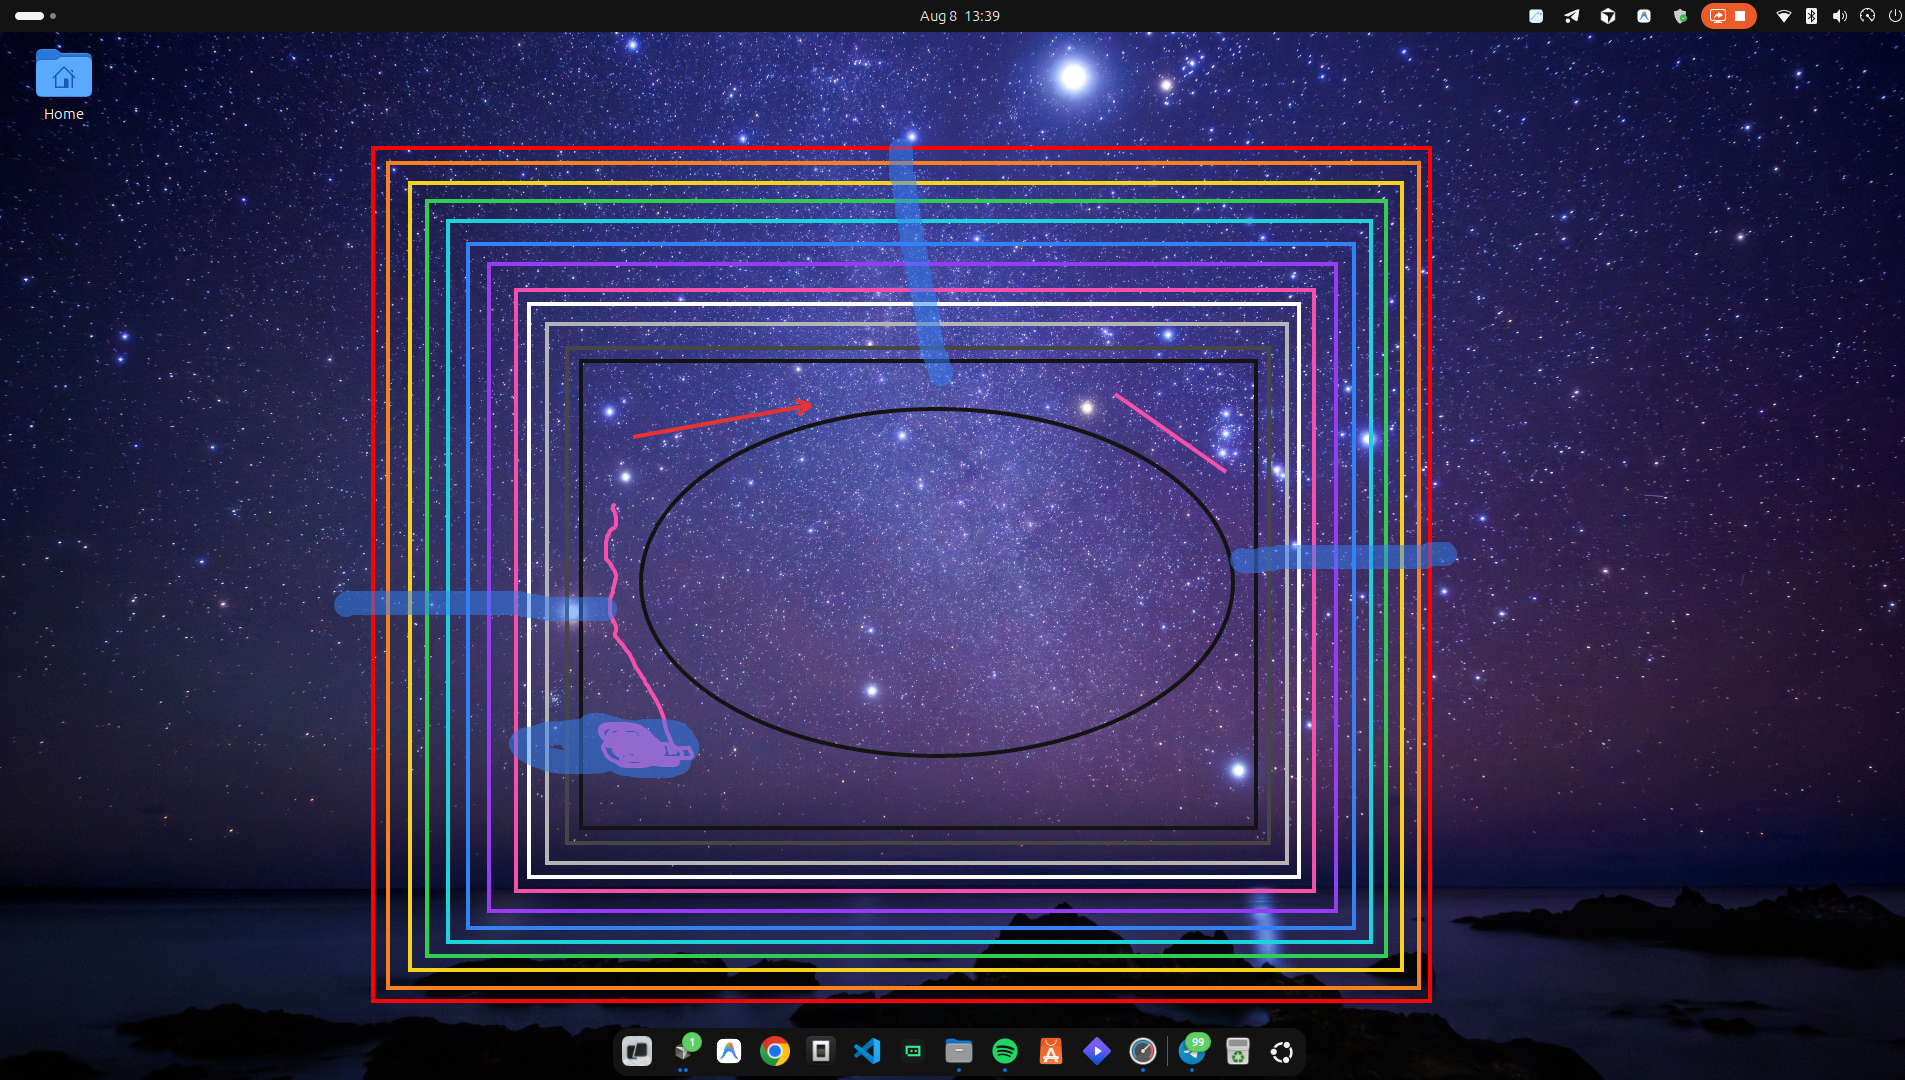Open Visual Studio Code from dock
The height and width of the screenshot is (1080, 1905).
tap(867, 1051)
